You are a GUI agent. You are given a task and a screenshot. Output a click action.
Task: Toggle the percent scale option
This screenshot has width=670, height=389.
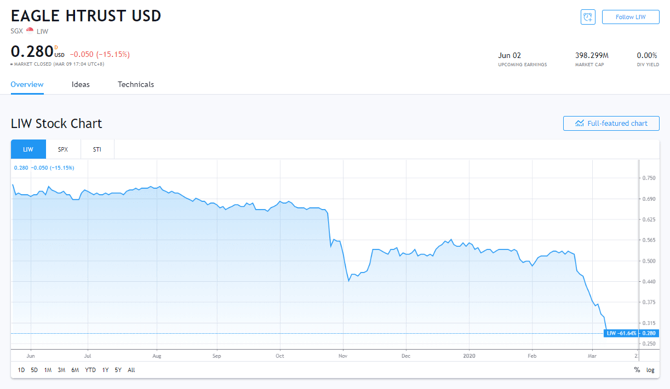click(637, 370)
